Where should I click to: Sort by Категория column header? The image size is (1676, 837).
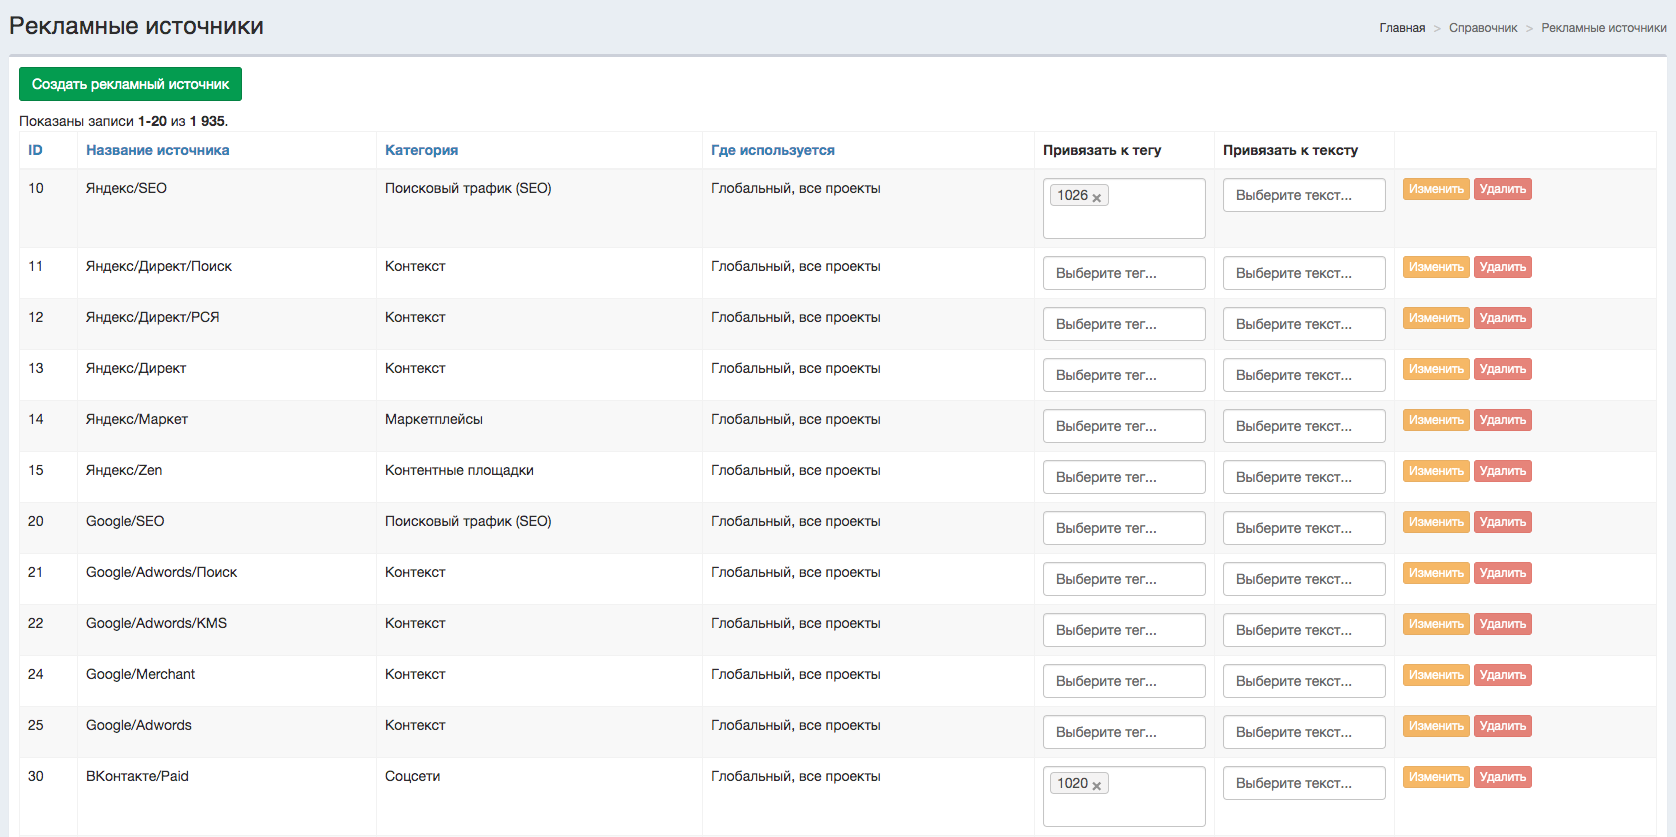coord(421,150)
